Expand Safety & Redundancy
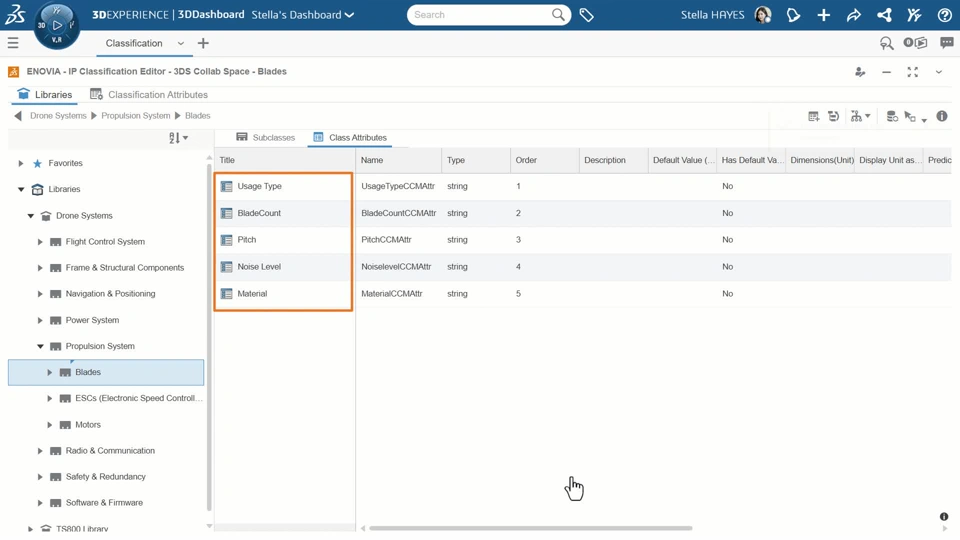 point(40,477)
